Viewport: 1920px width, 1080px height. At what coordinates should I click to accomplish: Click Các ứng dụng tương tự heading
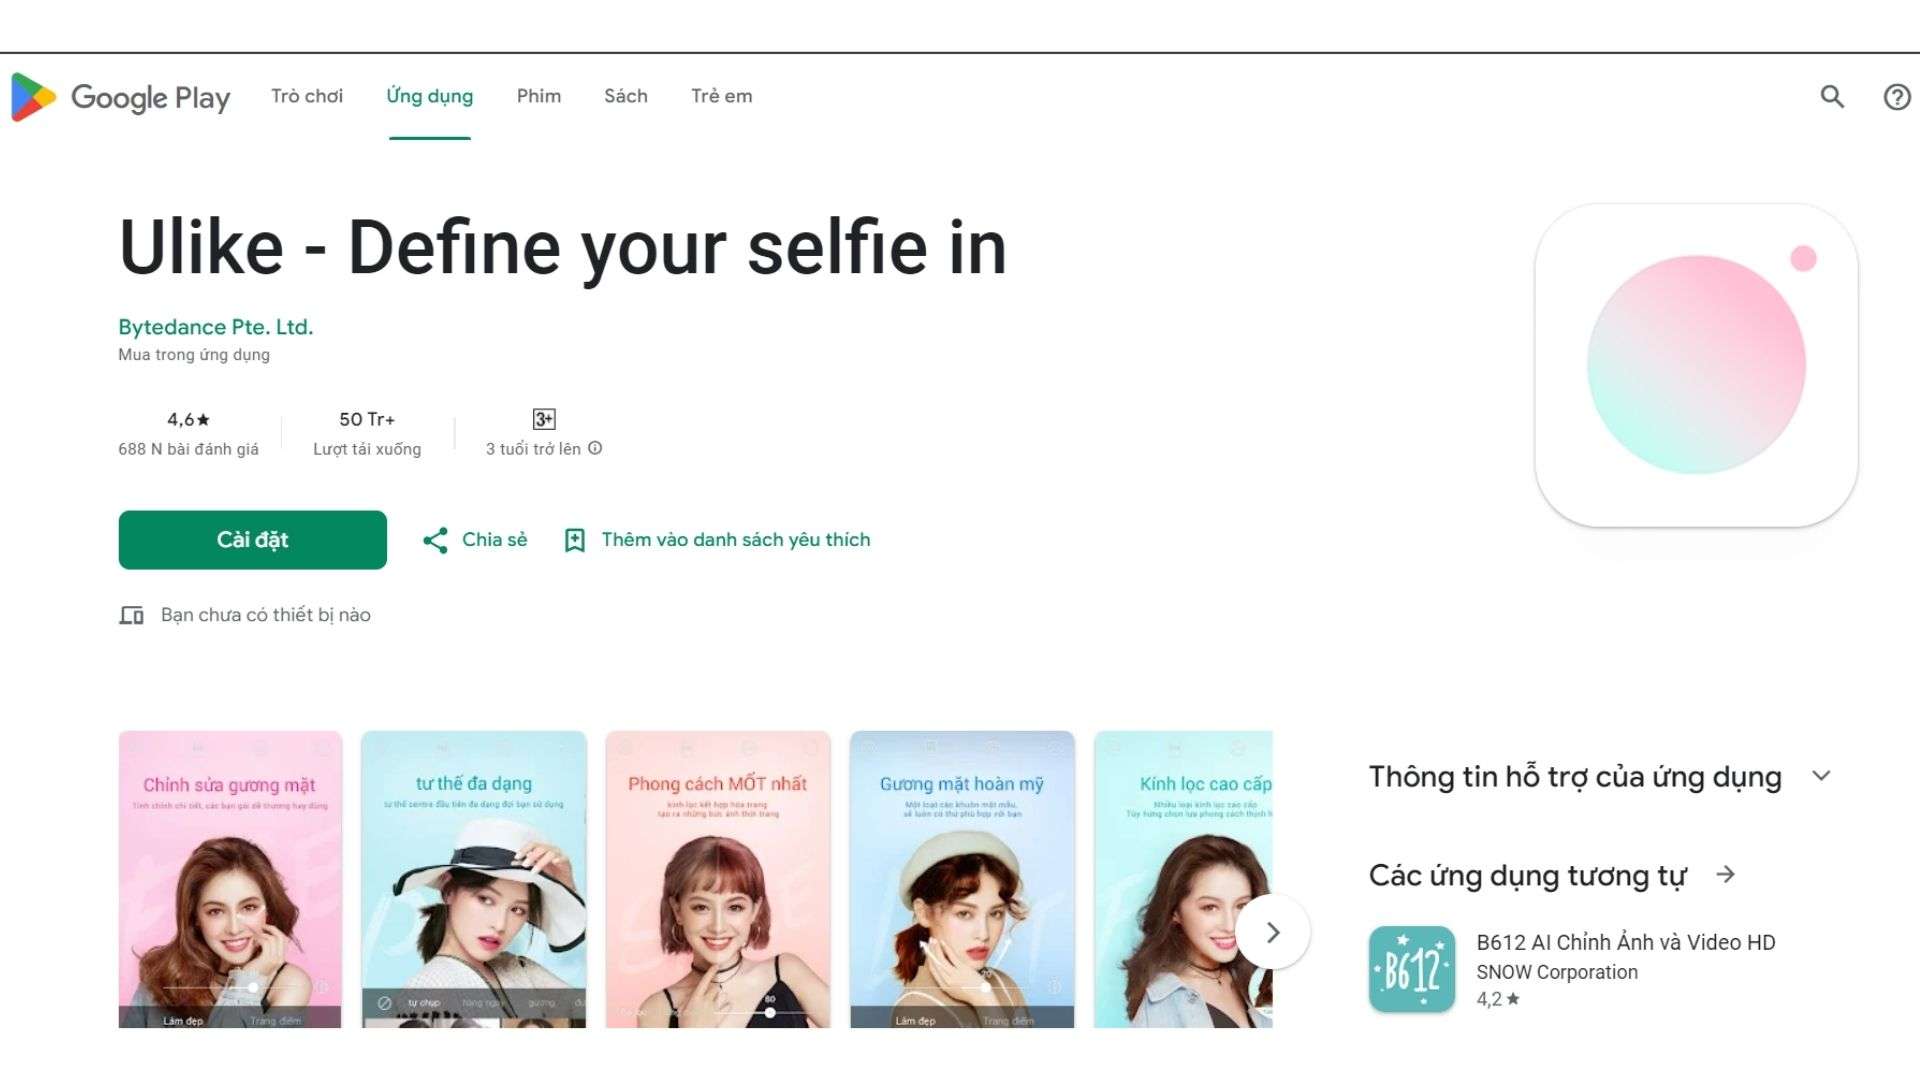(x=1527, y=876)
